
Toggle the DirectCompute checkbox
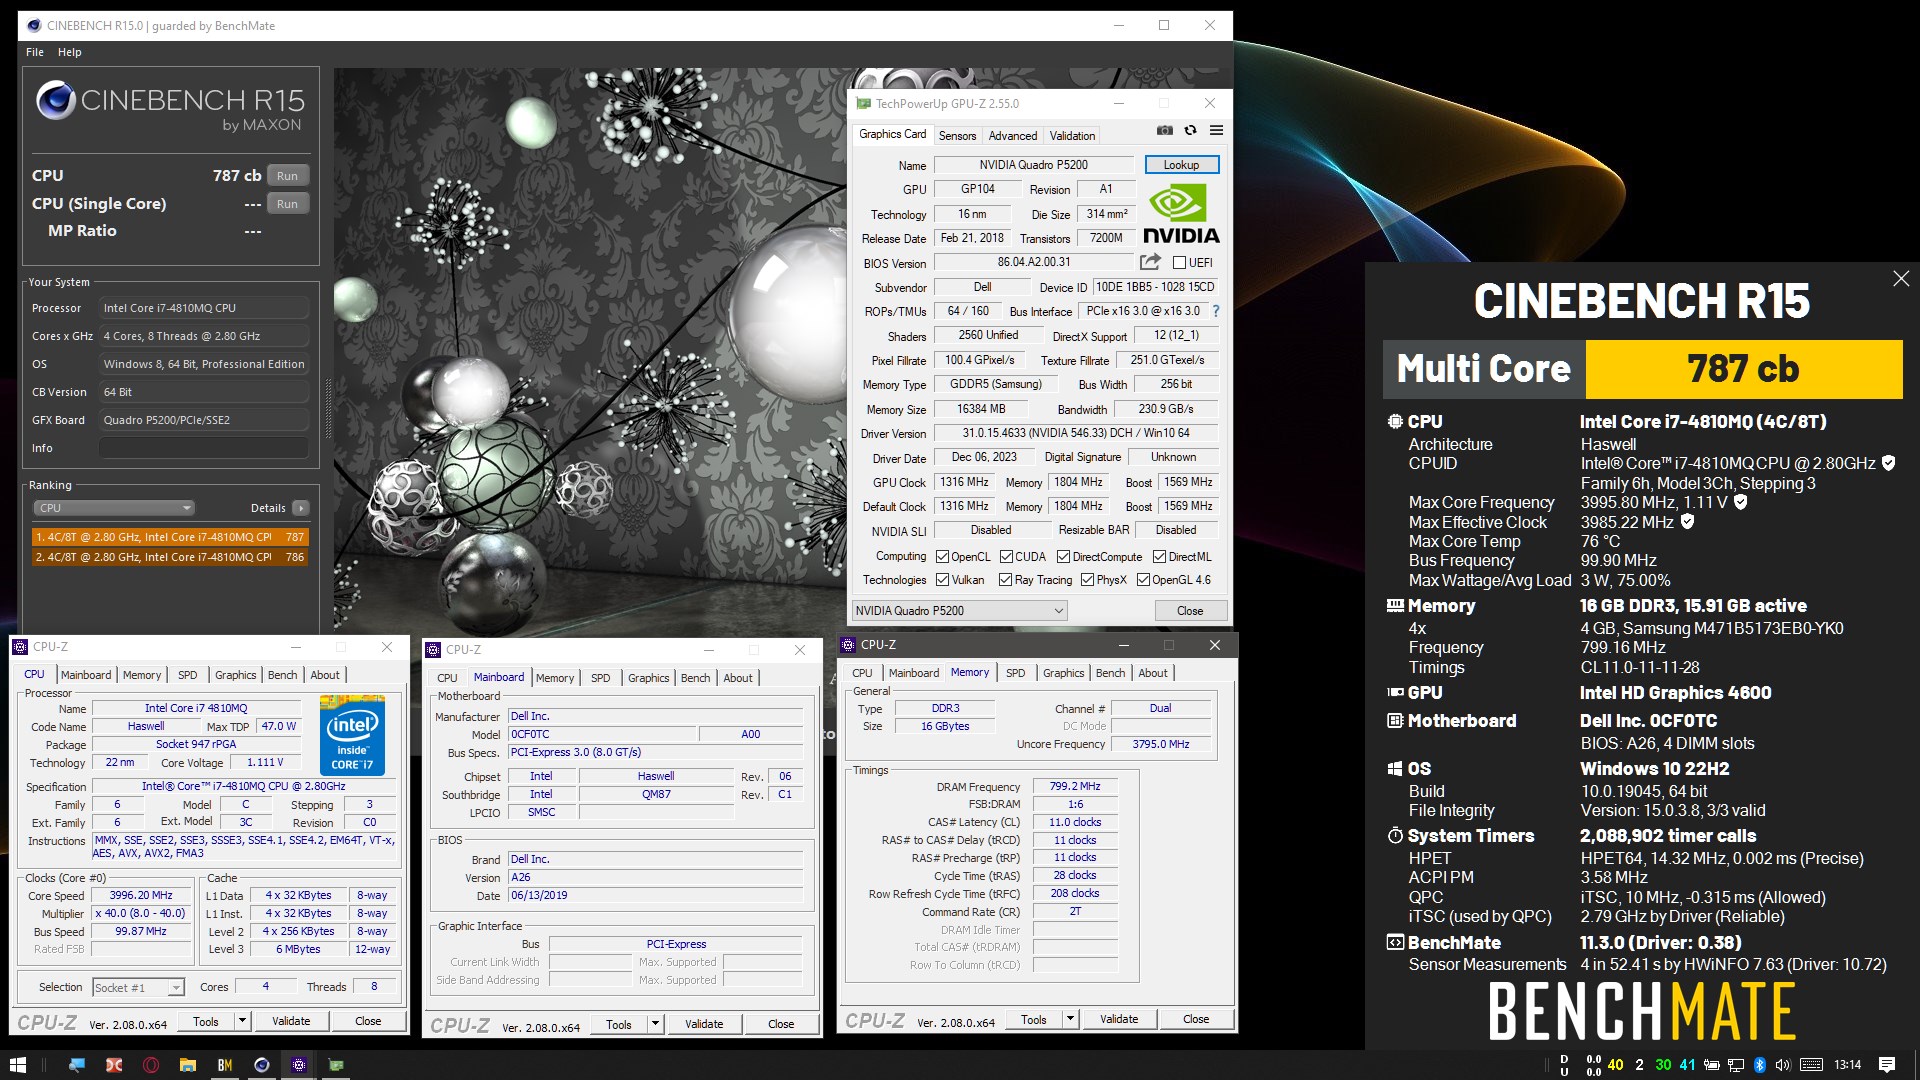(x=1063, y=557)
